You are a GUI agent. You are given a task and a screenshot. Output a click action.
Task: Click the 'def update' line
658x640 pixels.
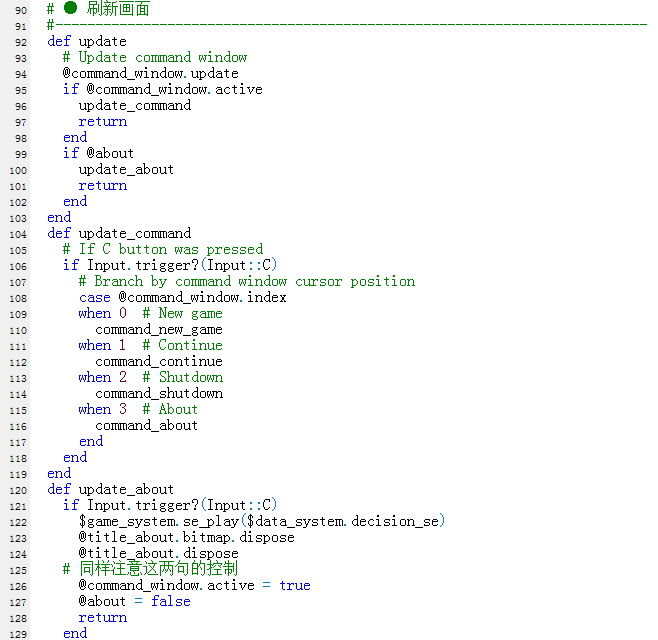[x=87, y=42]
